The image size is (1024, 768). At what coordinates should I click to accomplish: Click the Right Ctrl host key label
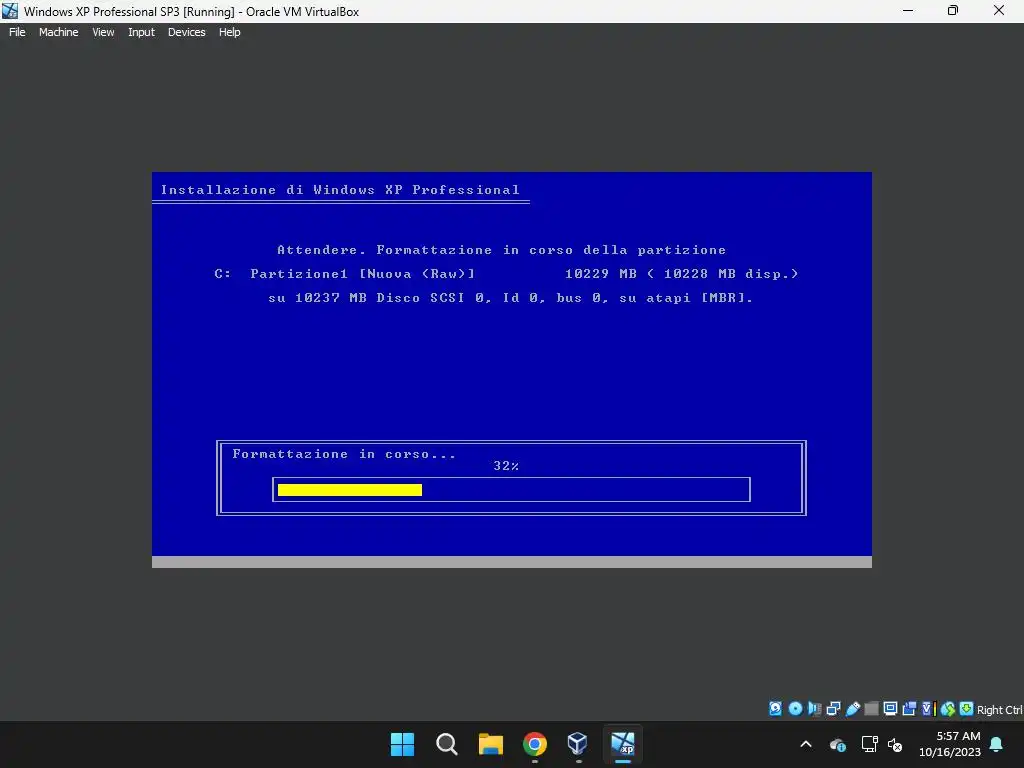999,710
